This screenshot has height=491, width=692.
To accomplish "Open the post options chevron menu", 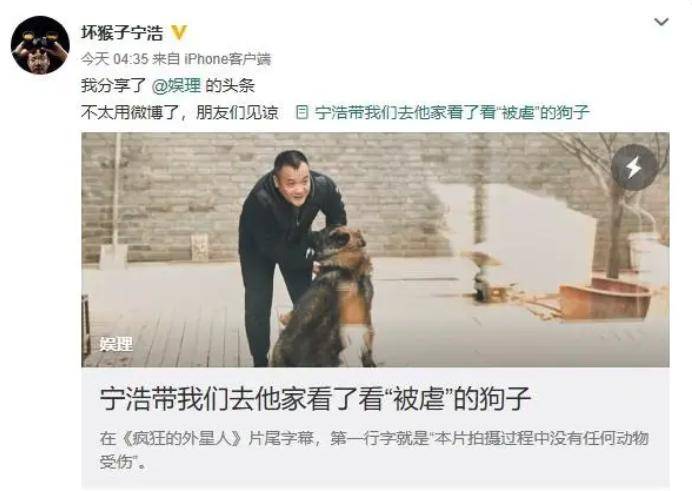I will [661, 21].
